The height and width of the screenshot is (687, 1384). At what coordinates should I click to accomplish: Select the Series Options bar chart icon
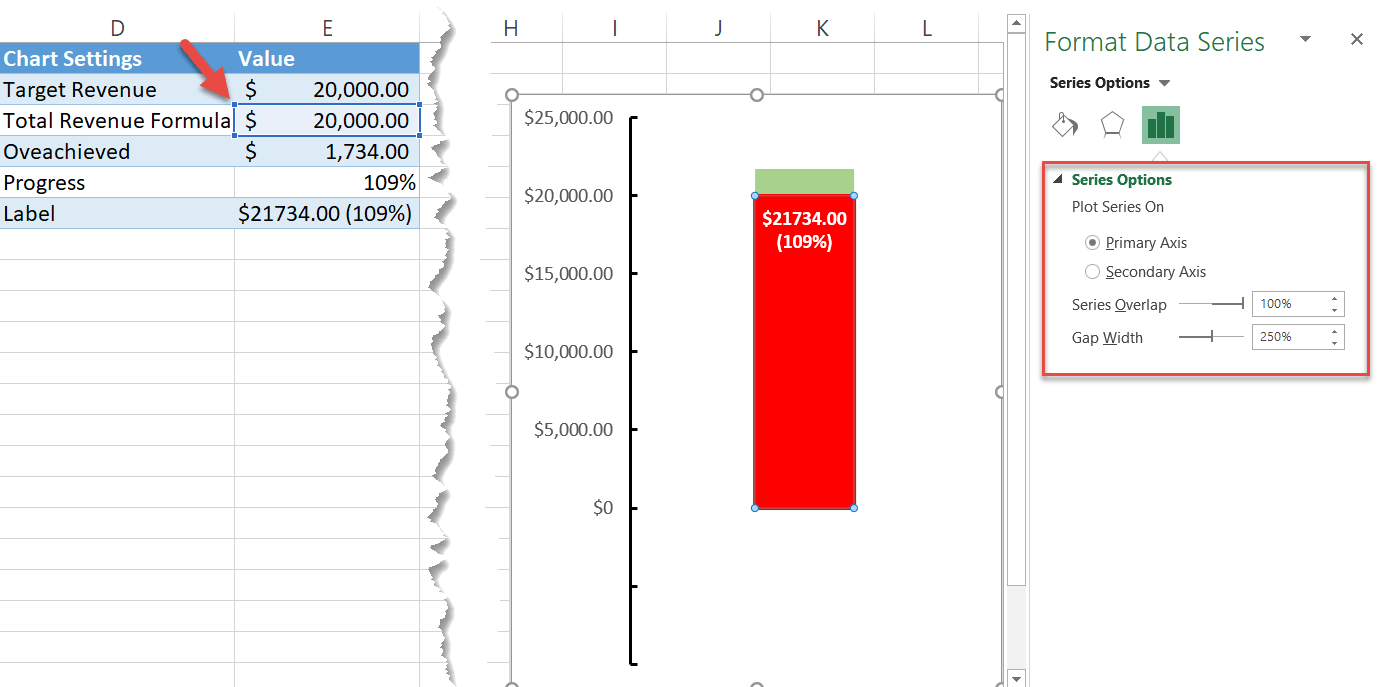(x=1160, y=125)
